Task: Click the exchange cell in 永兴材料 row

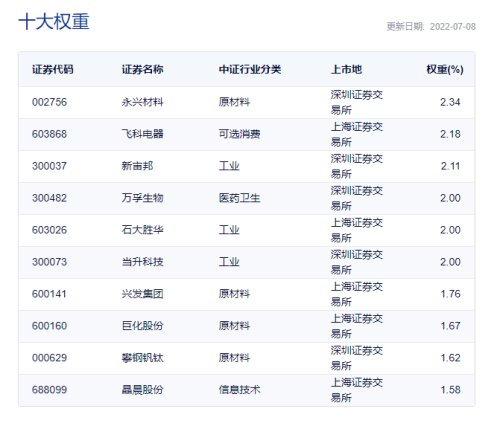Action: coord(357,102)
